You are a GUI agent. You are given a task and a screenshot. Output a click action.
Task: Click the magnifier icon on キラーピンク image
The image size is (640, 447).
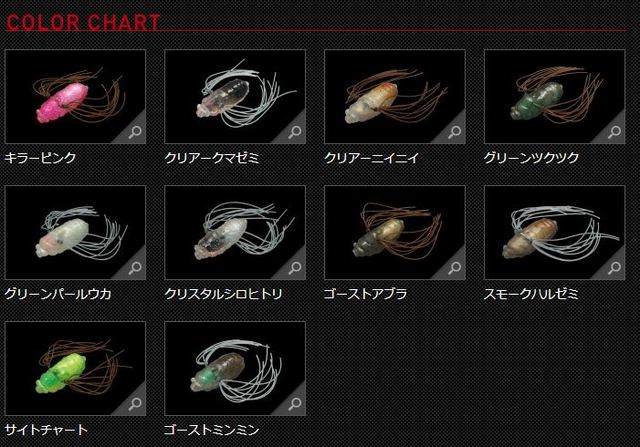[x=135, y=132]
